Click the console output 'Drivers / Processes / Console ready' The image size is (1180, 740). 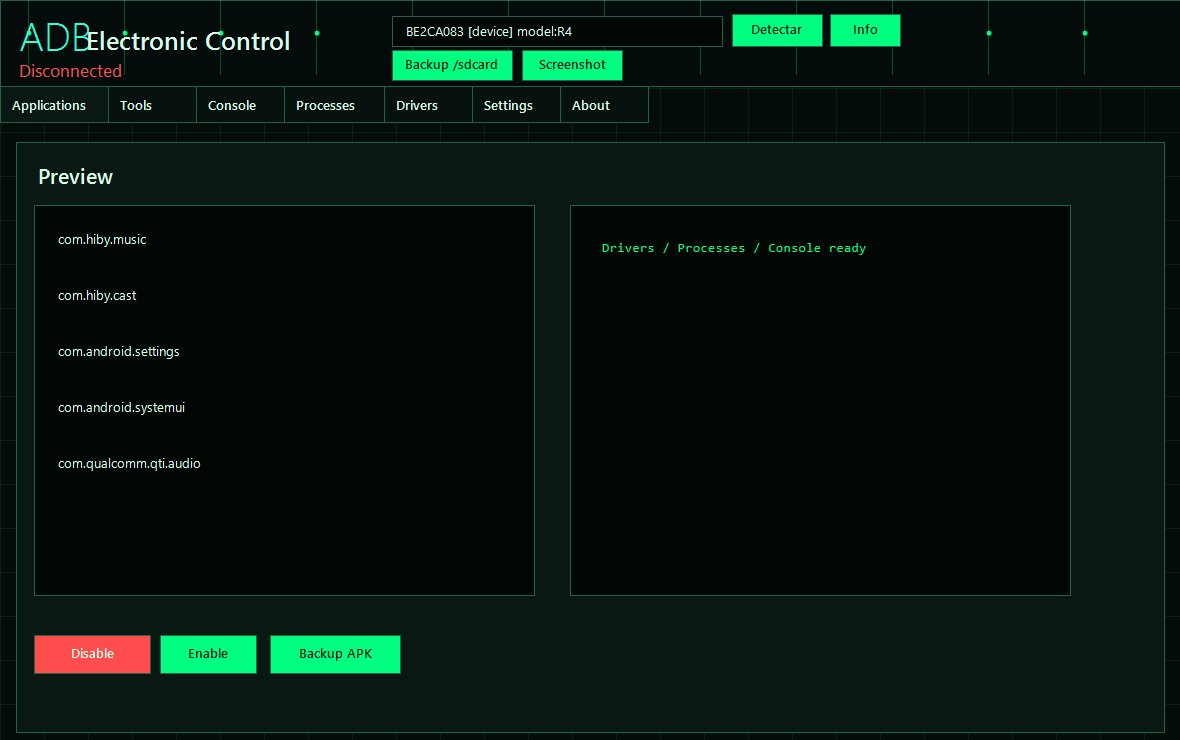[x=734, y=248]
